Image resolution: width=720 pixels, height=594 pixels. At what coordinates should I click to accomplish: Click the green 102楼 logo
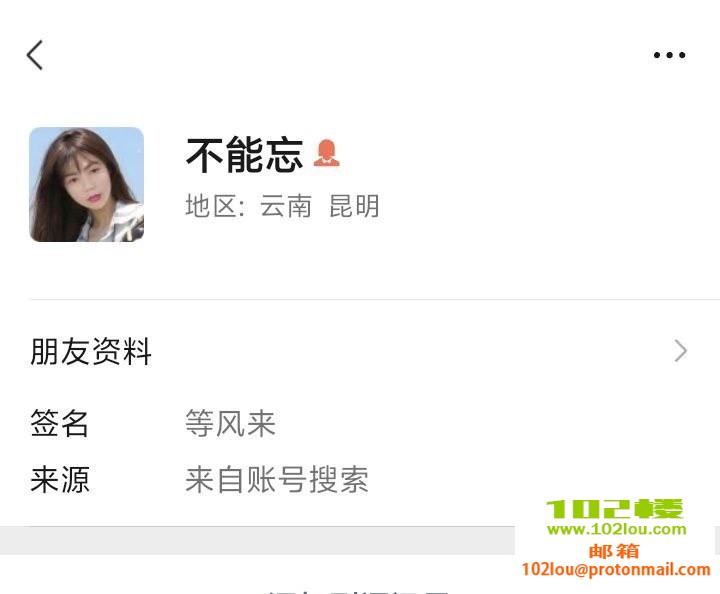tap(615, 509)
